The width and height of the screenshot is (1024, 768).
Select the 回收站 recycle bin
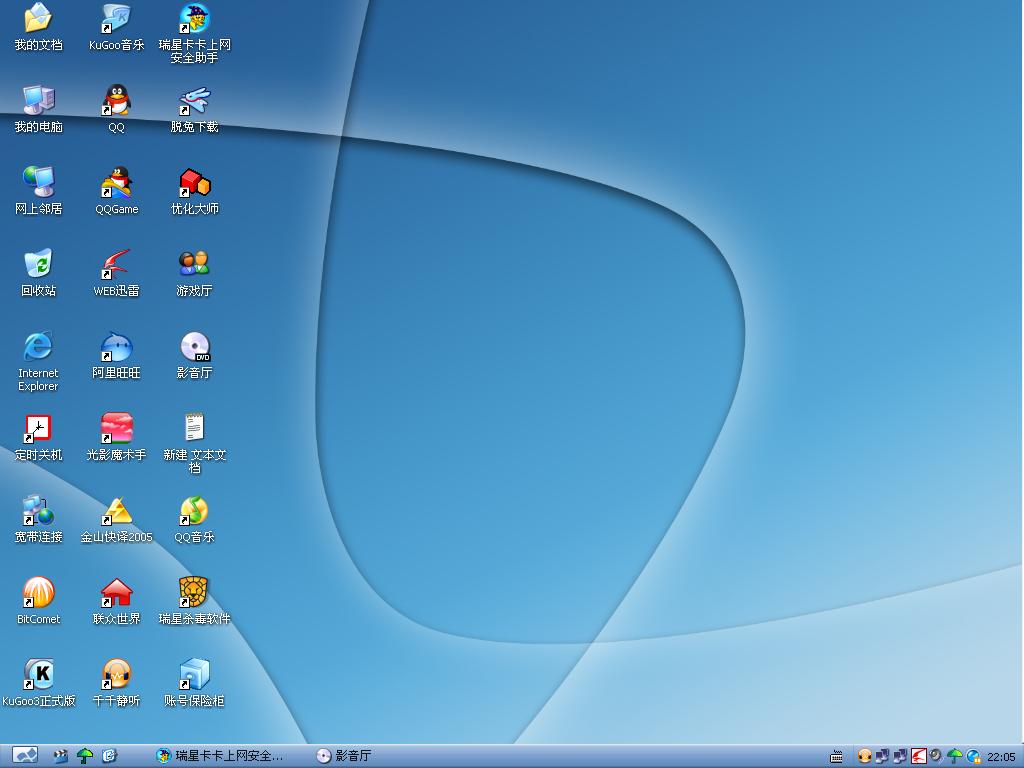38,265
